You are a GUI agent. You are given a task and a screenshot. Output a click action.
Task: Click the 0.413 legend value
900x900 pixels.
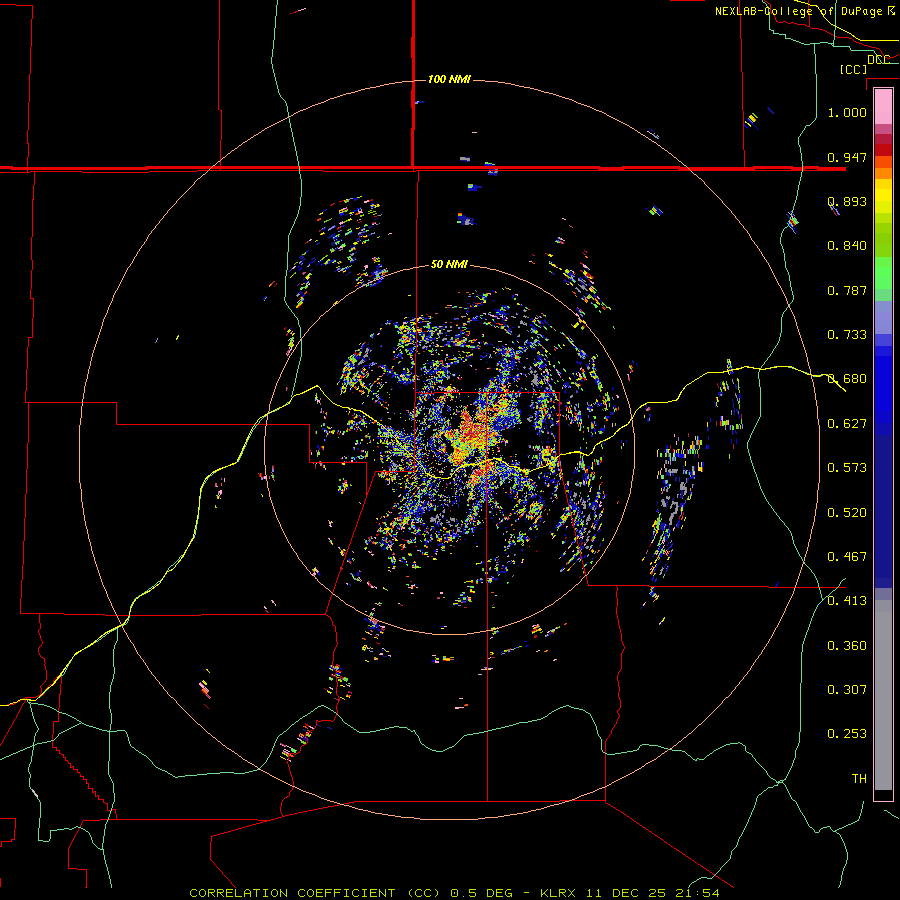coord(847,601)
